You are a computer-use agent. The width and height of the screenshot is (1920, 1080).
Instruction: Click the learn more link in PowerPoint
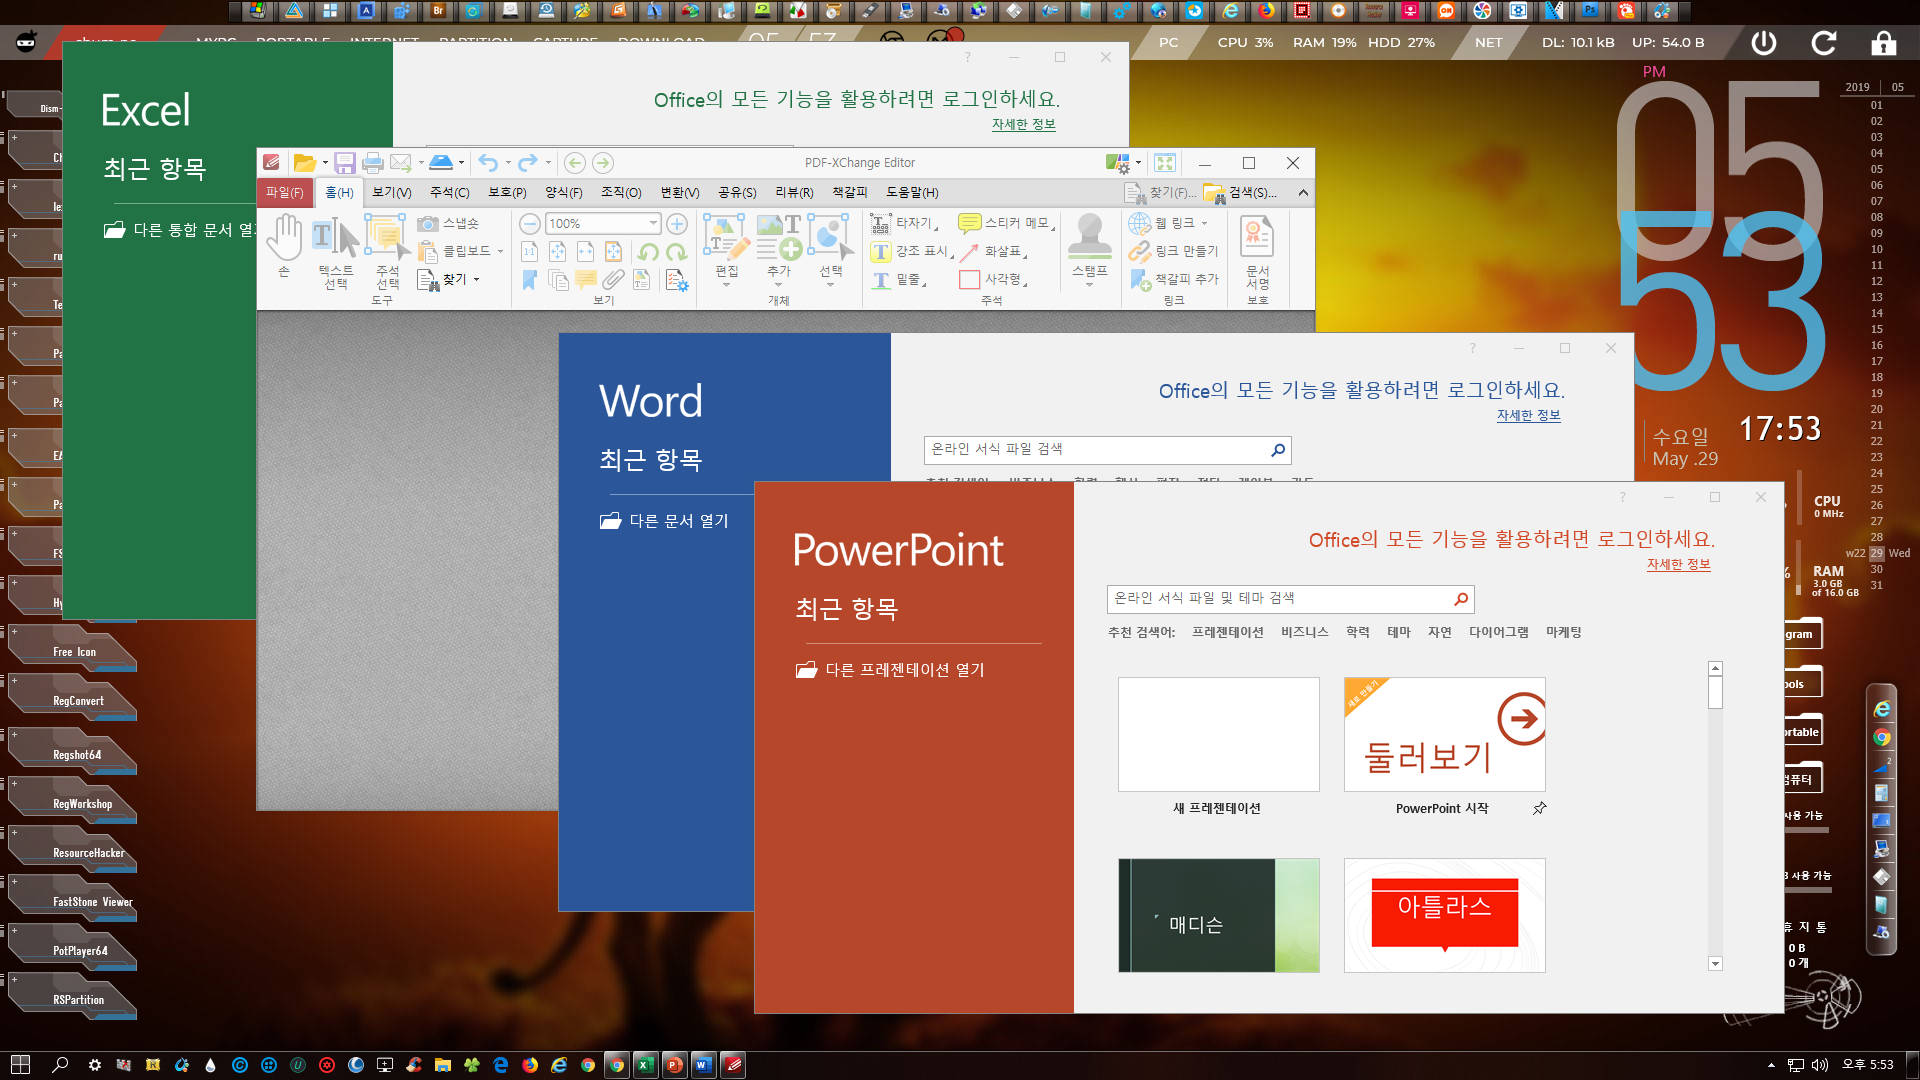(1678, 564)
